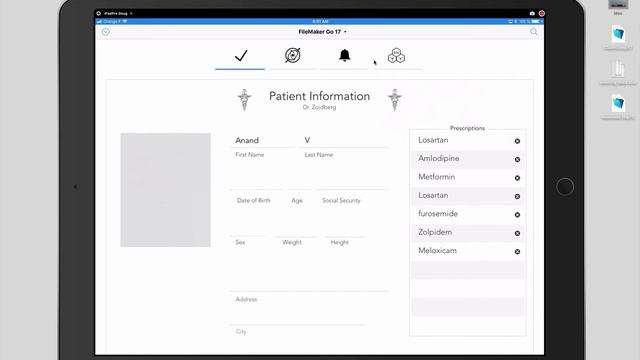
Task: Click the Dr. Zoidberg subtitle
Action: pos(319,107)
